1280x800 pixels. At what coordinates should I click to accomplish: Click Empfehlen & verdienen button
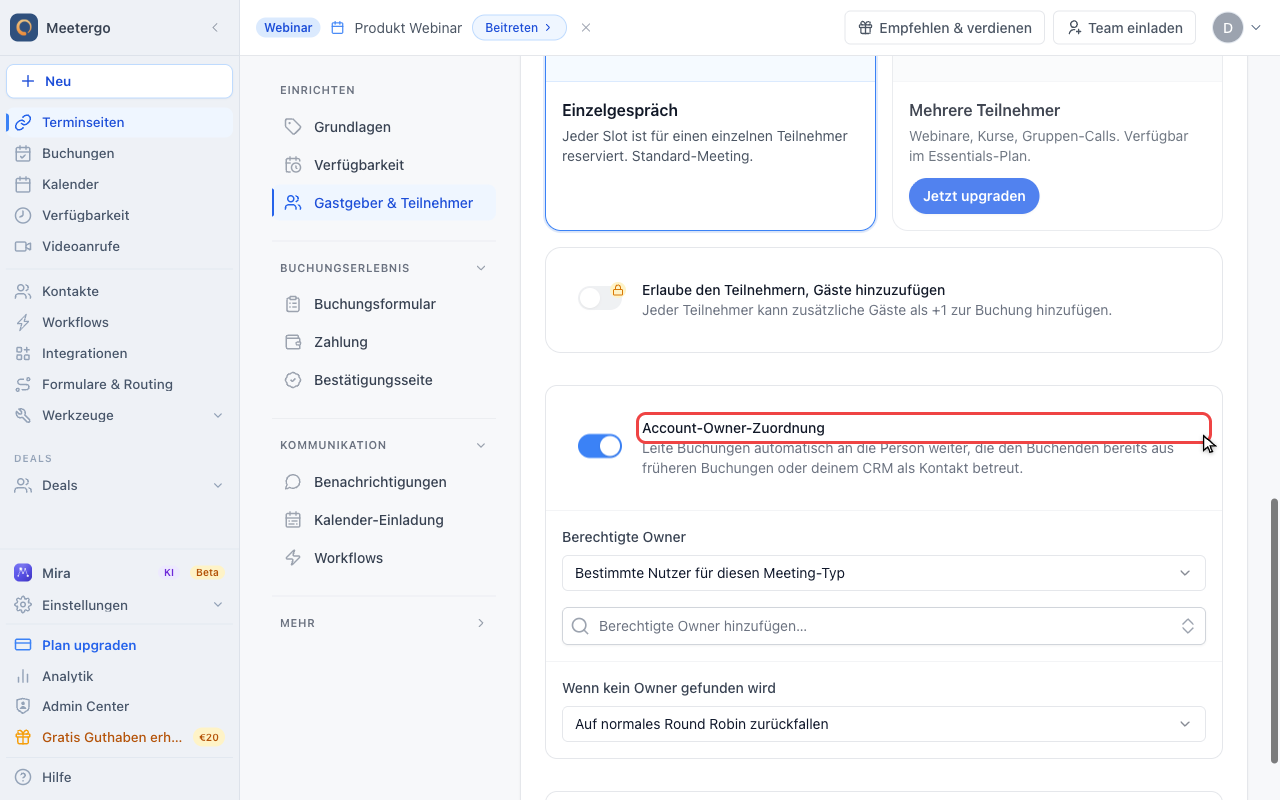click(x=945, y=28)
